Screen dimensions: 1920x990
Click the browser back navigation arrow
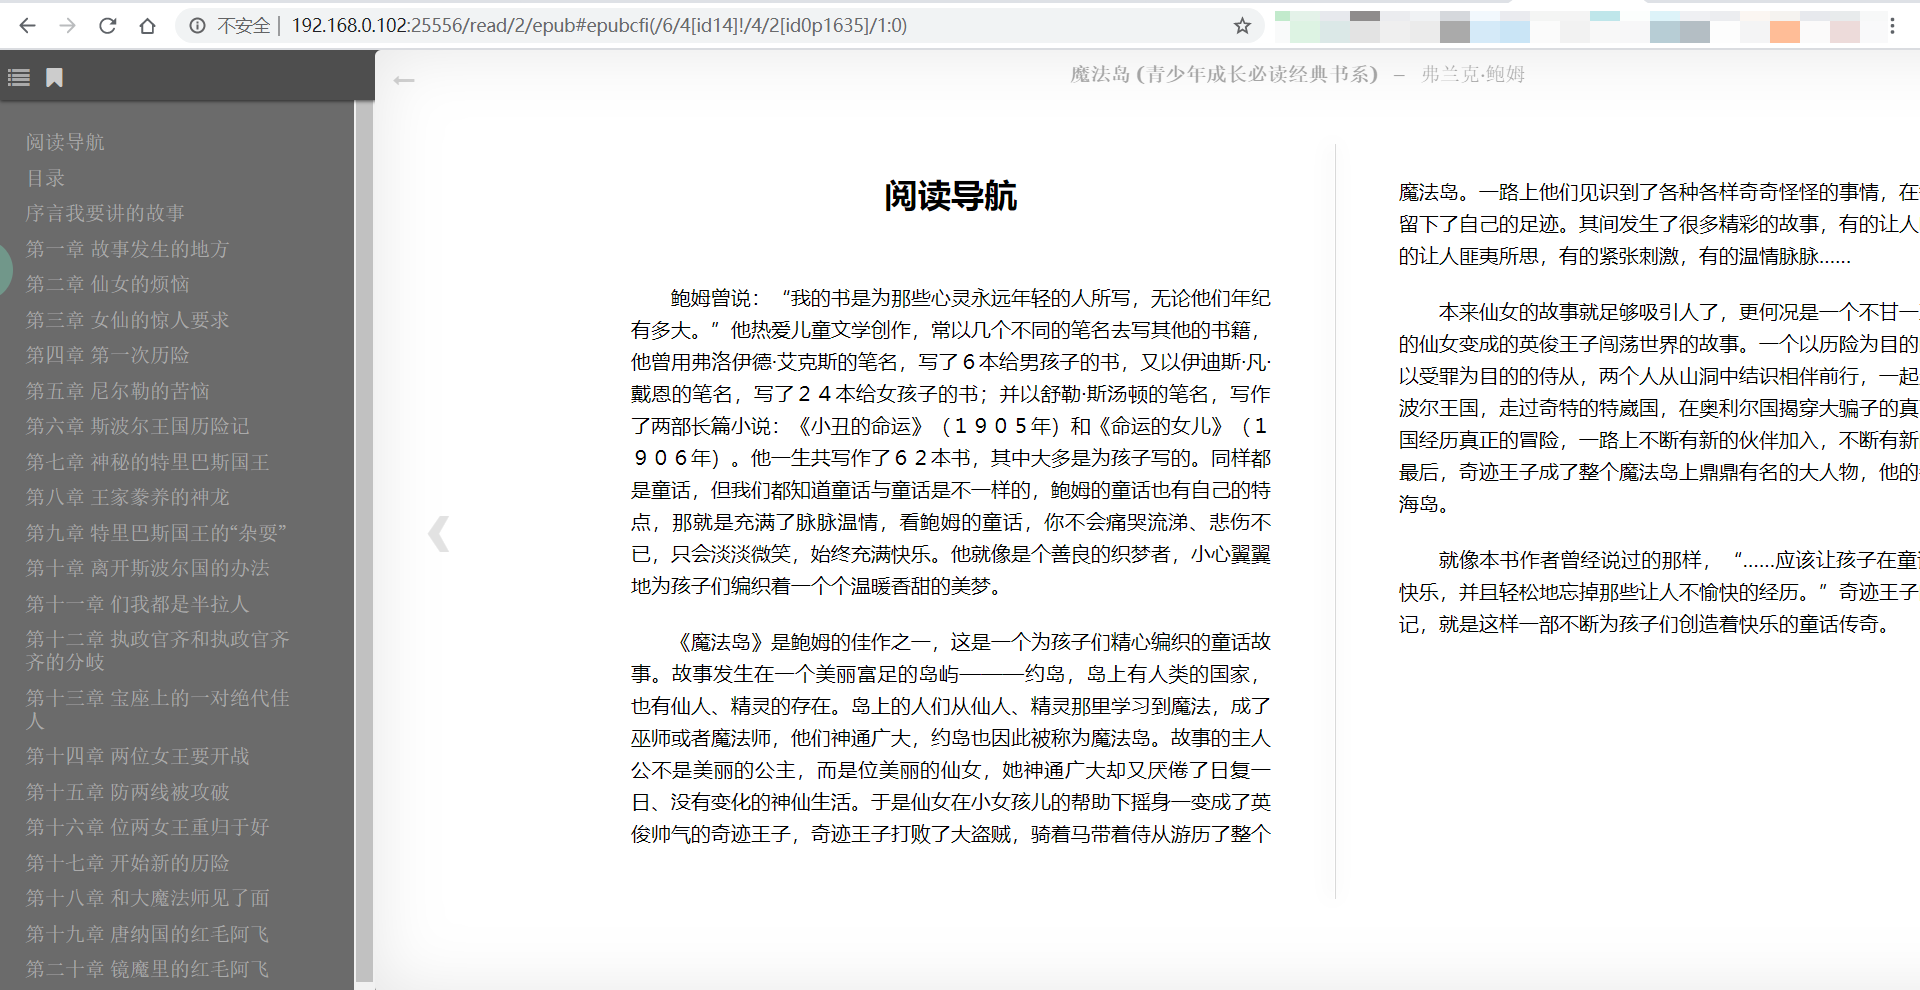tap(26, 26)
